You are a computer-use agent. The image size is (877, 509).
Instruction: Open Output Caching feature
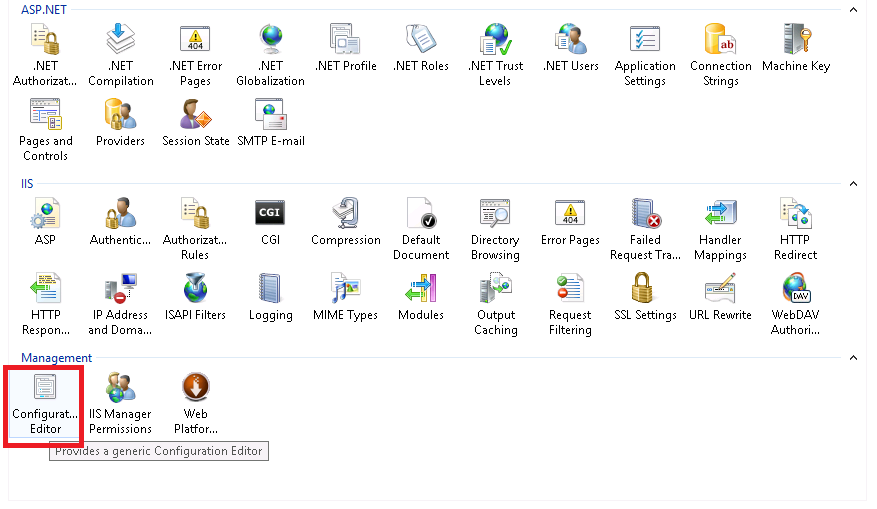tap(496, 304)
